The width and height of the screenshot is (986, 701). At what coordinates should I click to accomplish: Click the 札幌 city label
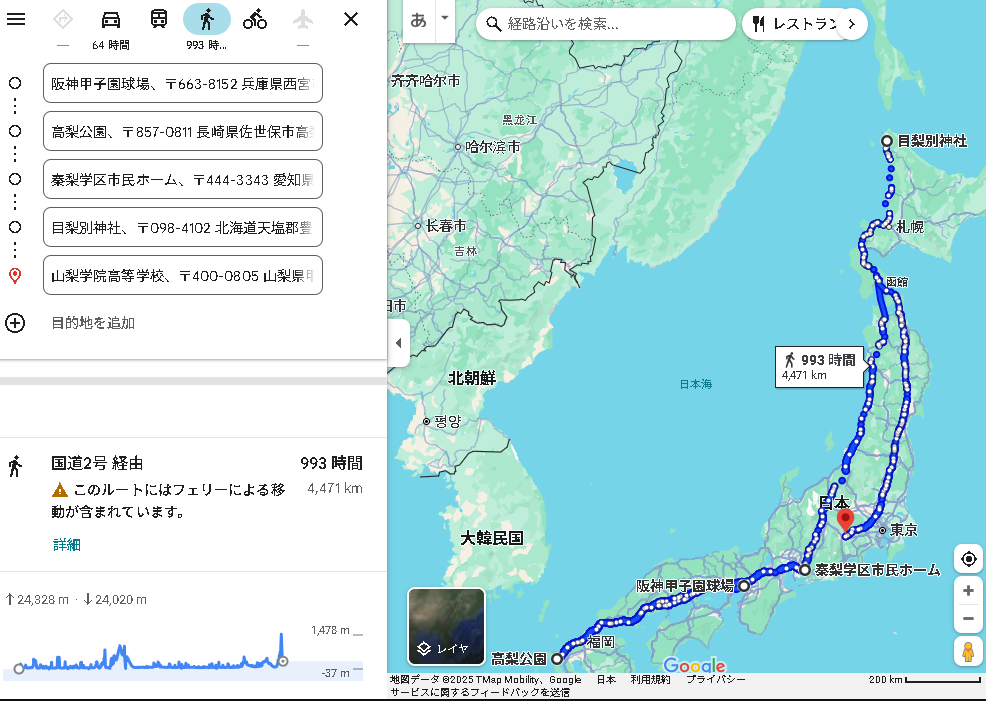tap(910, 227)
